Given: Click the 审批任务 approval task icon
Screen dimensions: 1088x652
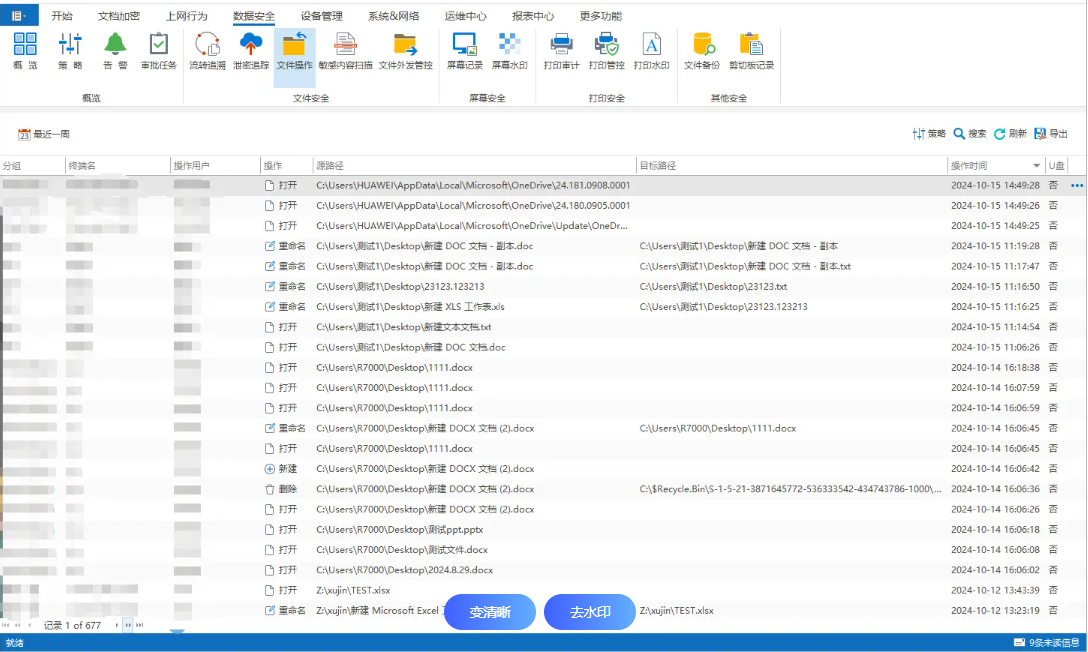Looking at the screenshot, I should tap(158, 50).
